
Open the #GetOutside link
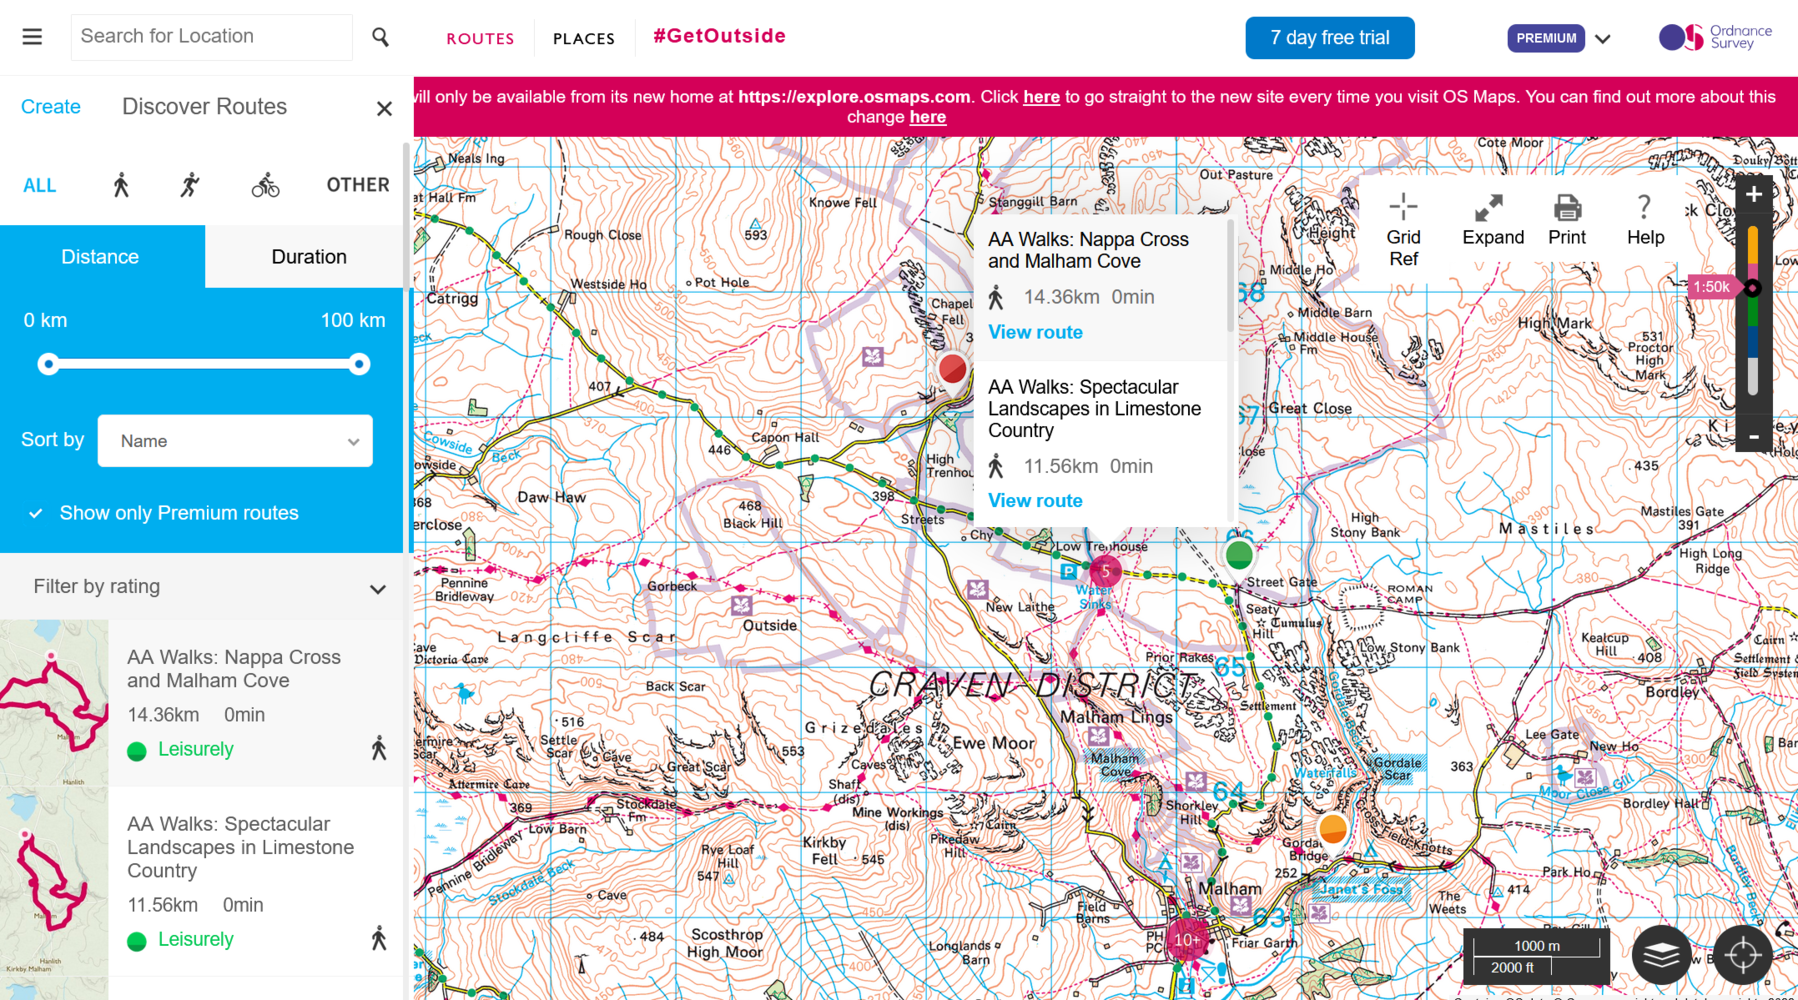click(719, 36)
